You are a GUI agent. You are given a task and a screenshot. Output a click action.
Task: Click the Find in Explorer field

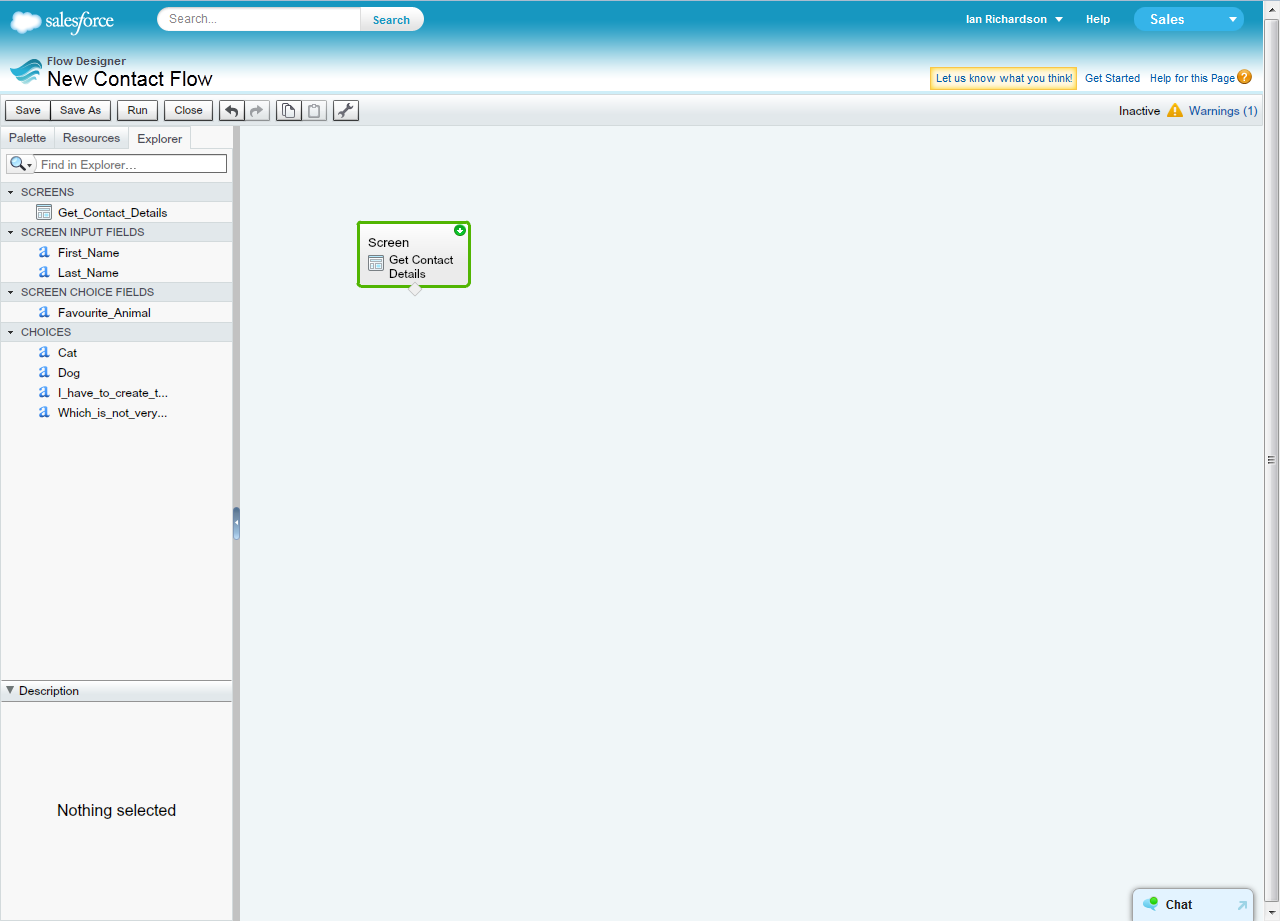[x=131, y=164]
